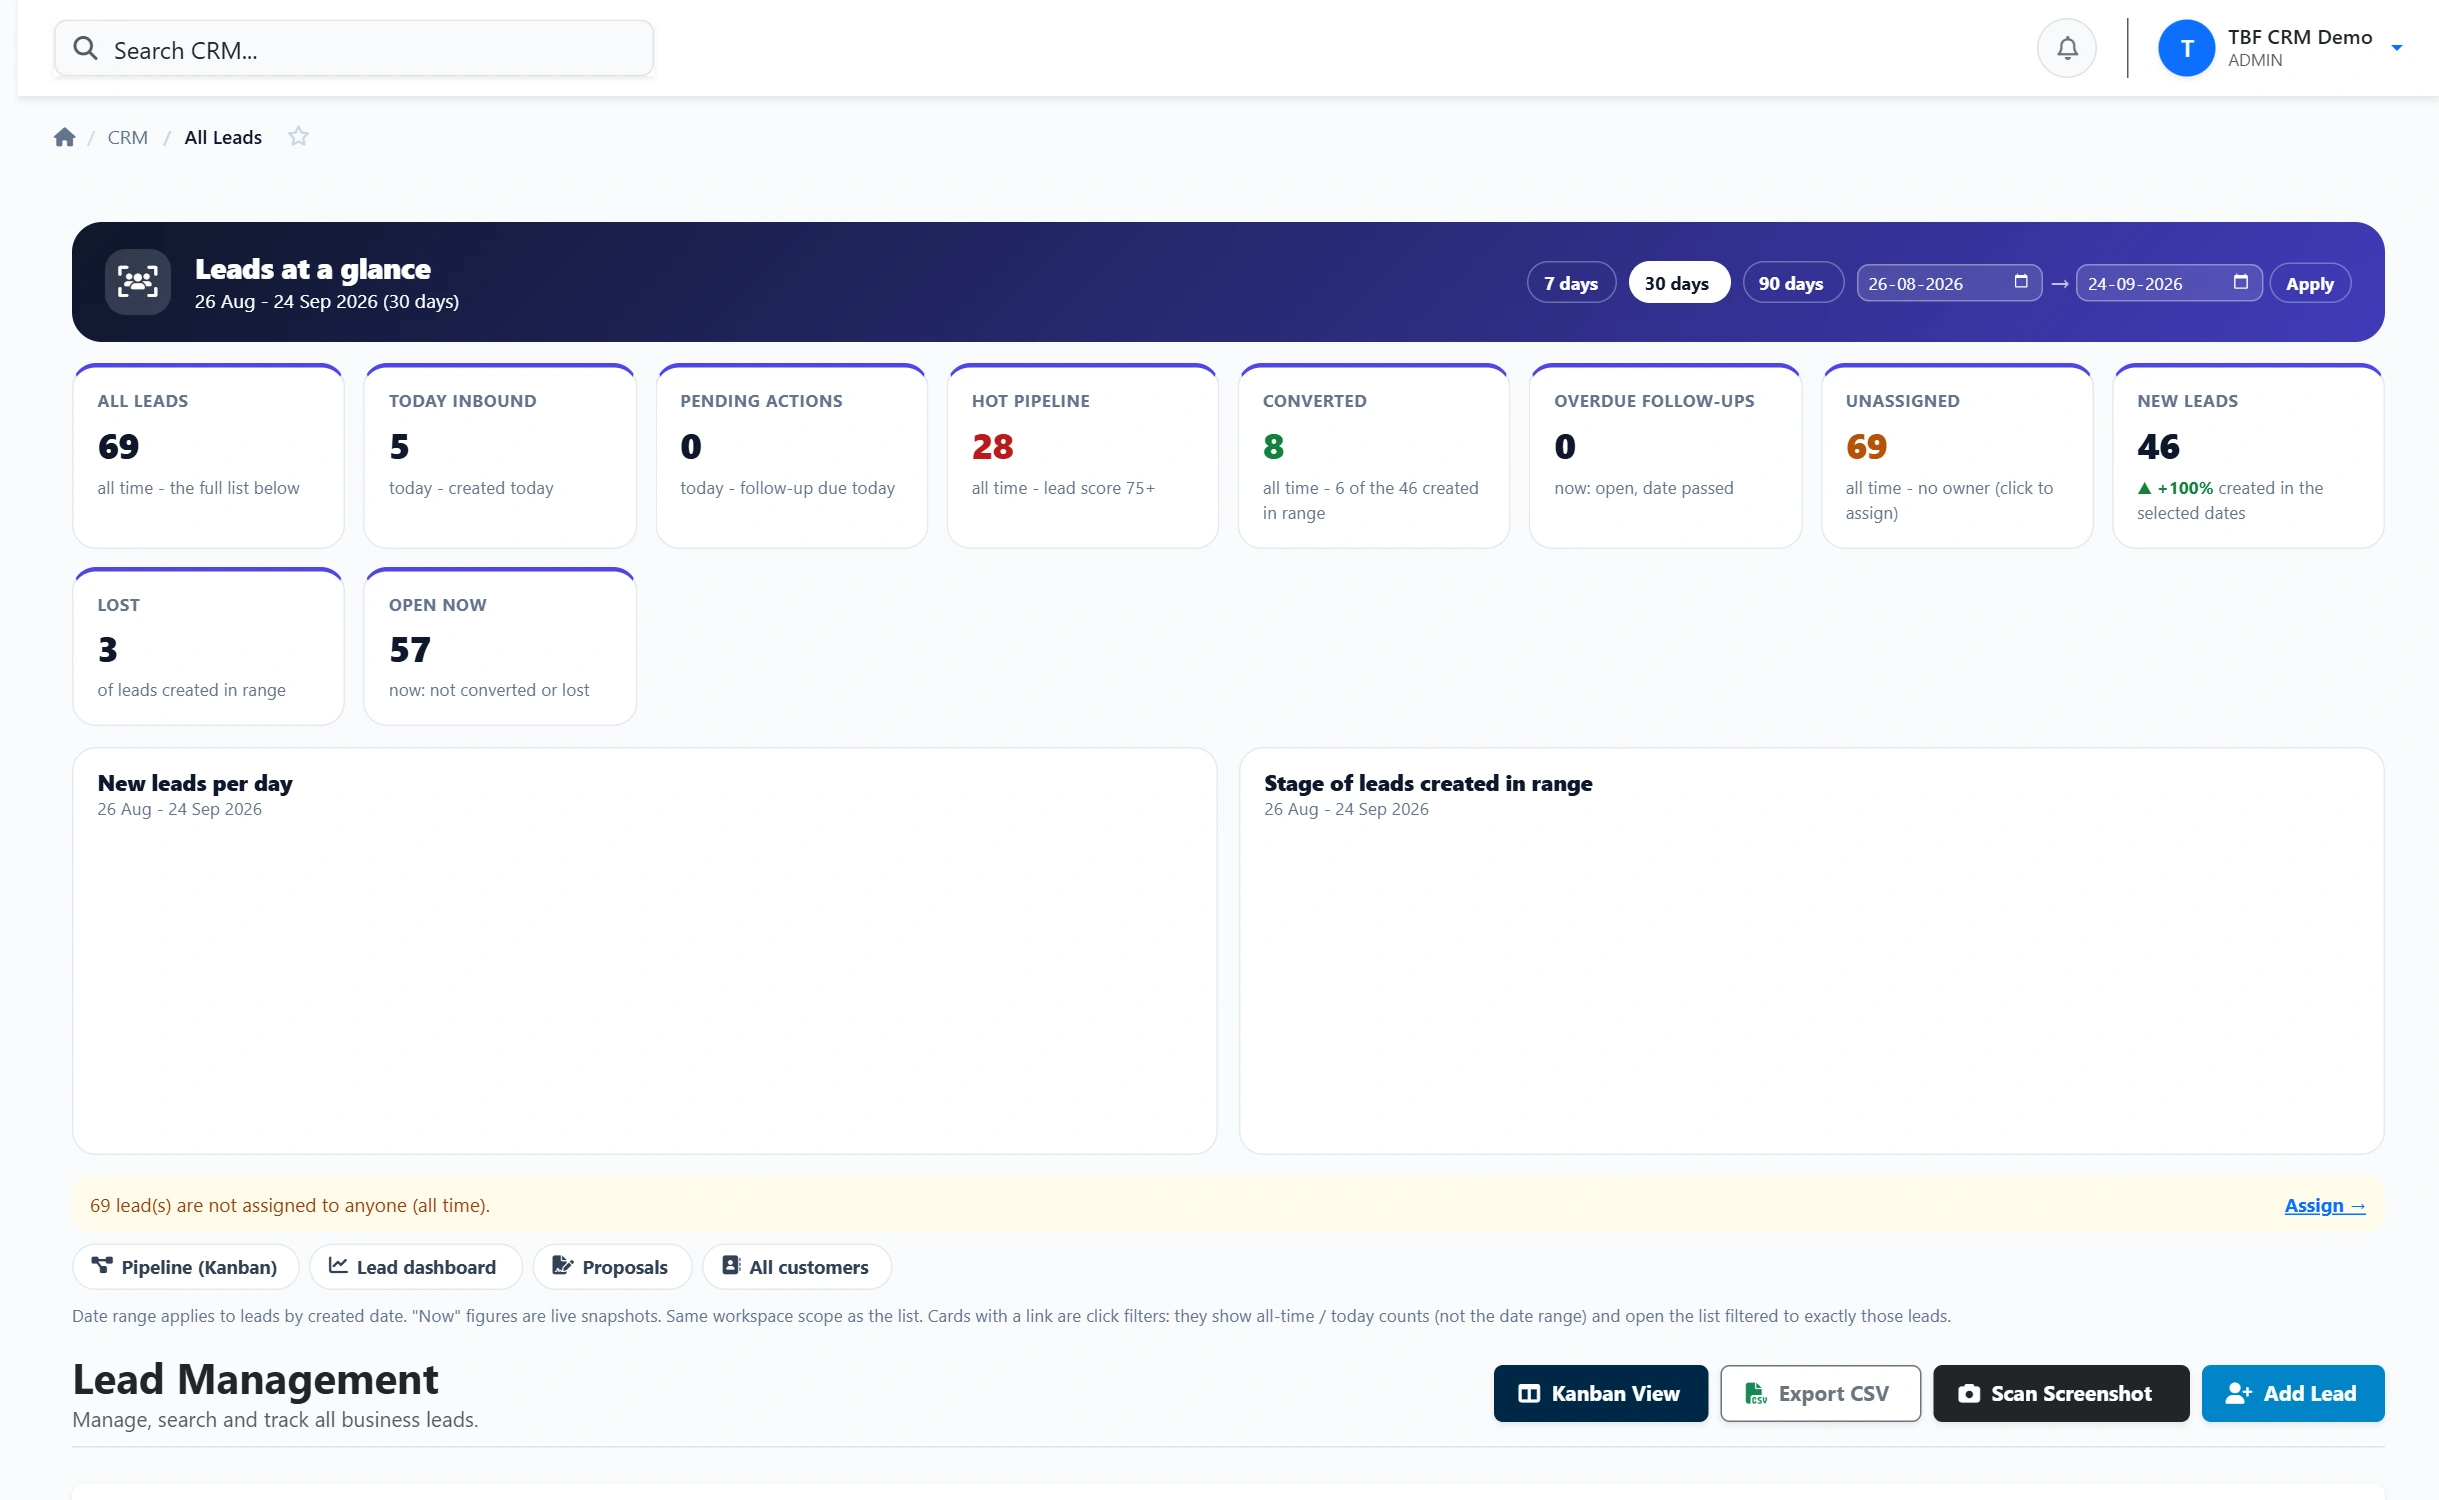Expand the user account dropdown arrow
The image size is (2439, 1500).
(2396, 48)
